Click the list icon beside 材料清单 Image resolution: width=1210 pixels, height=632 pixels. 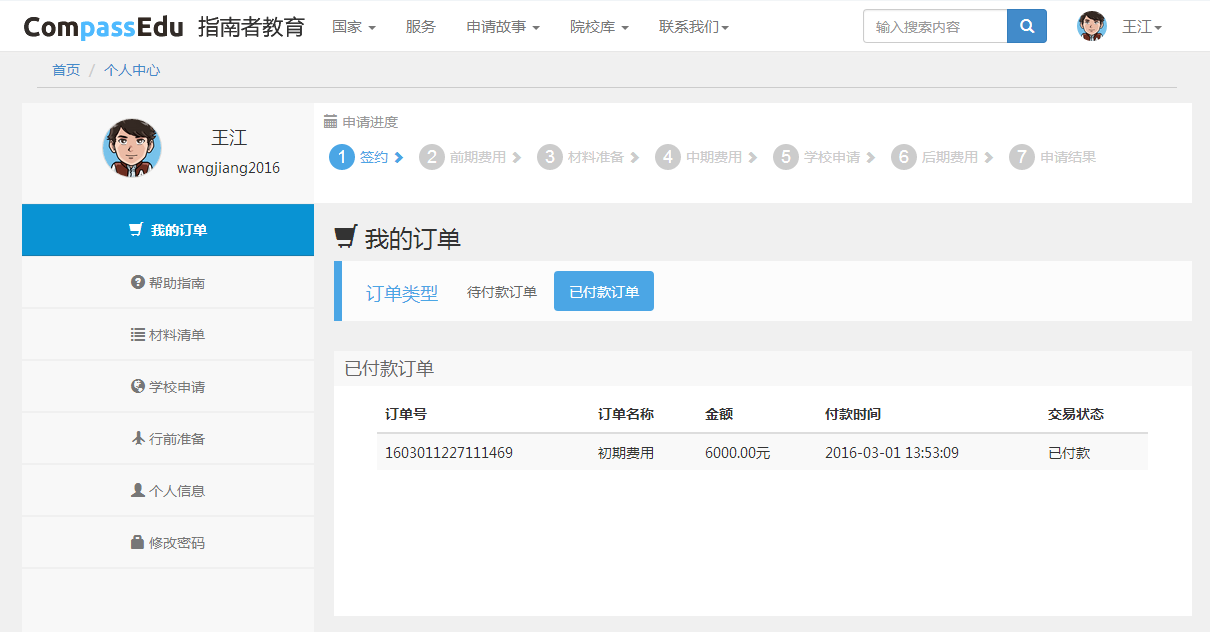point(138,335)
